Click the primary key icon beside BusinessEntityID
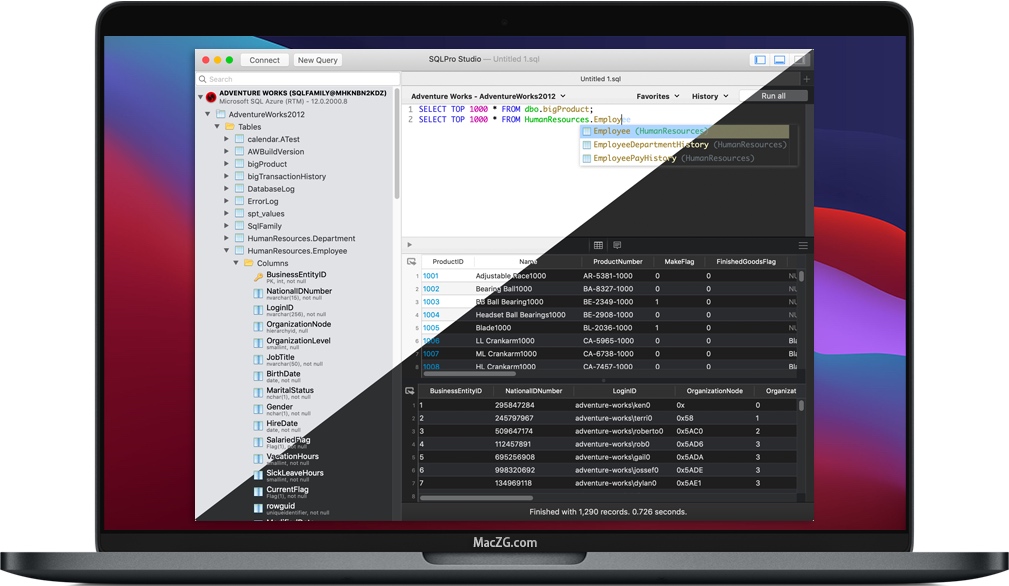This screenshot has height=586, width=1009. [258, 277]
